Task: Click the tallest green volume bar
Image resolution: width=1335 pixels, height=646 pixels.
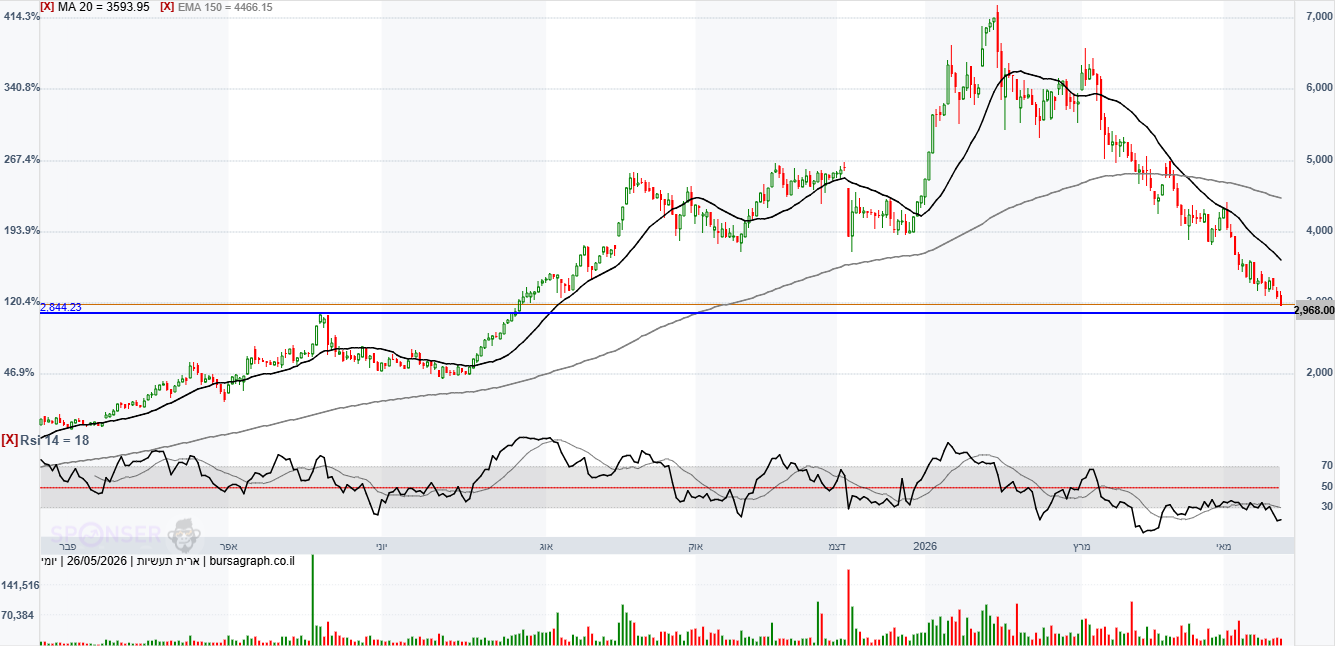Action: point(312,599)
